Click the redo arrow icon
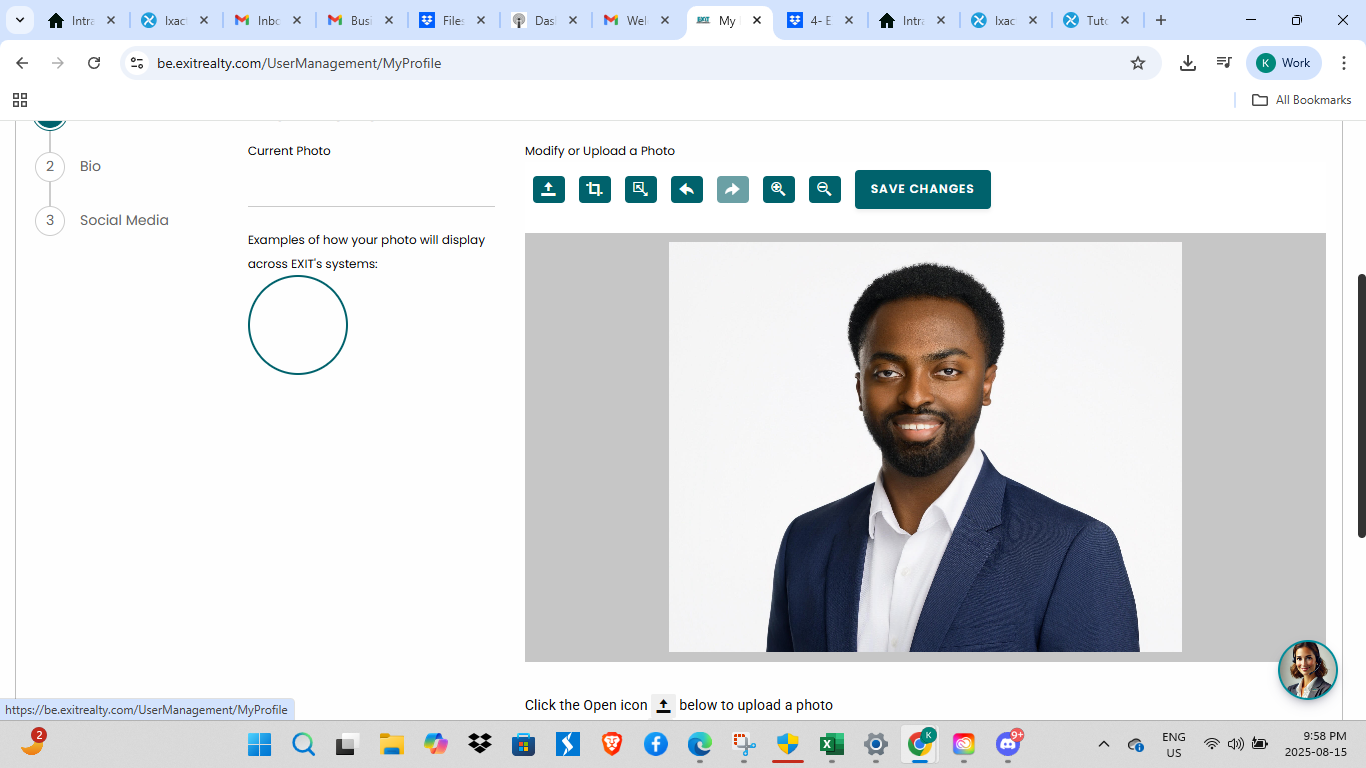 point(733,189)
